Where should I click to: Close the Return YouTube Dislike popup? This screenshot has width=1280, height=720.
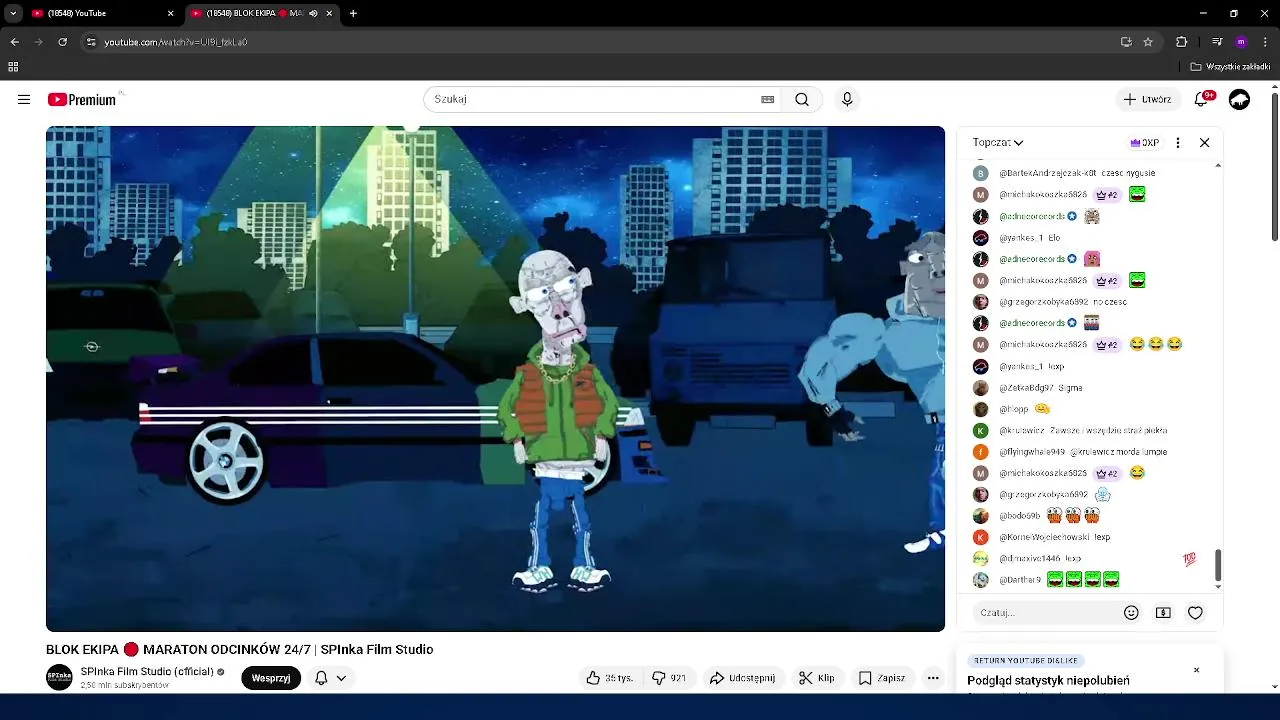[1196, 670]
